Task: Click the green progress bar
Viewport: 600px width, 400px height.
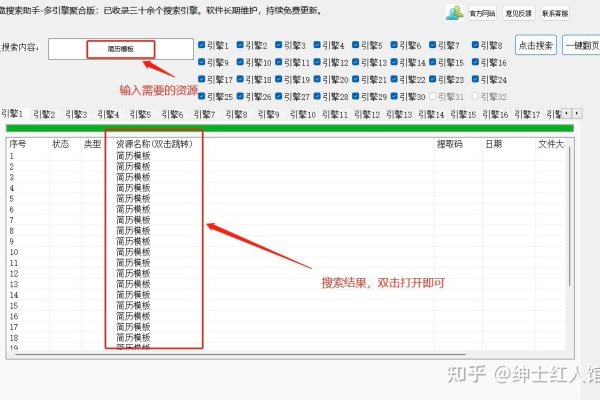Action: pyautogui.click(x=290, y=128)
